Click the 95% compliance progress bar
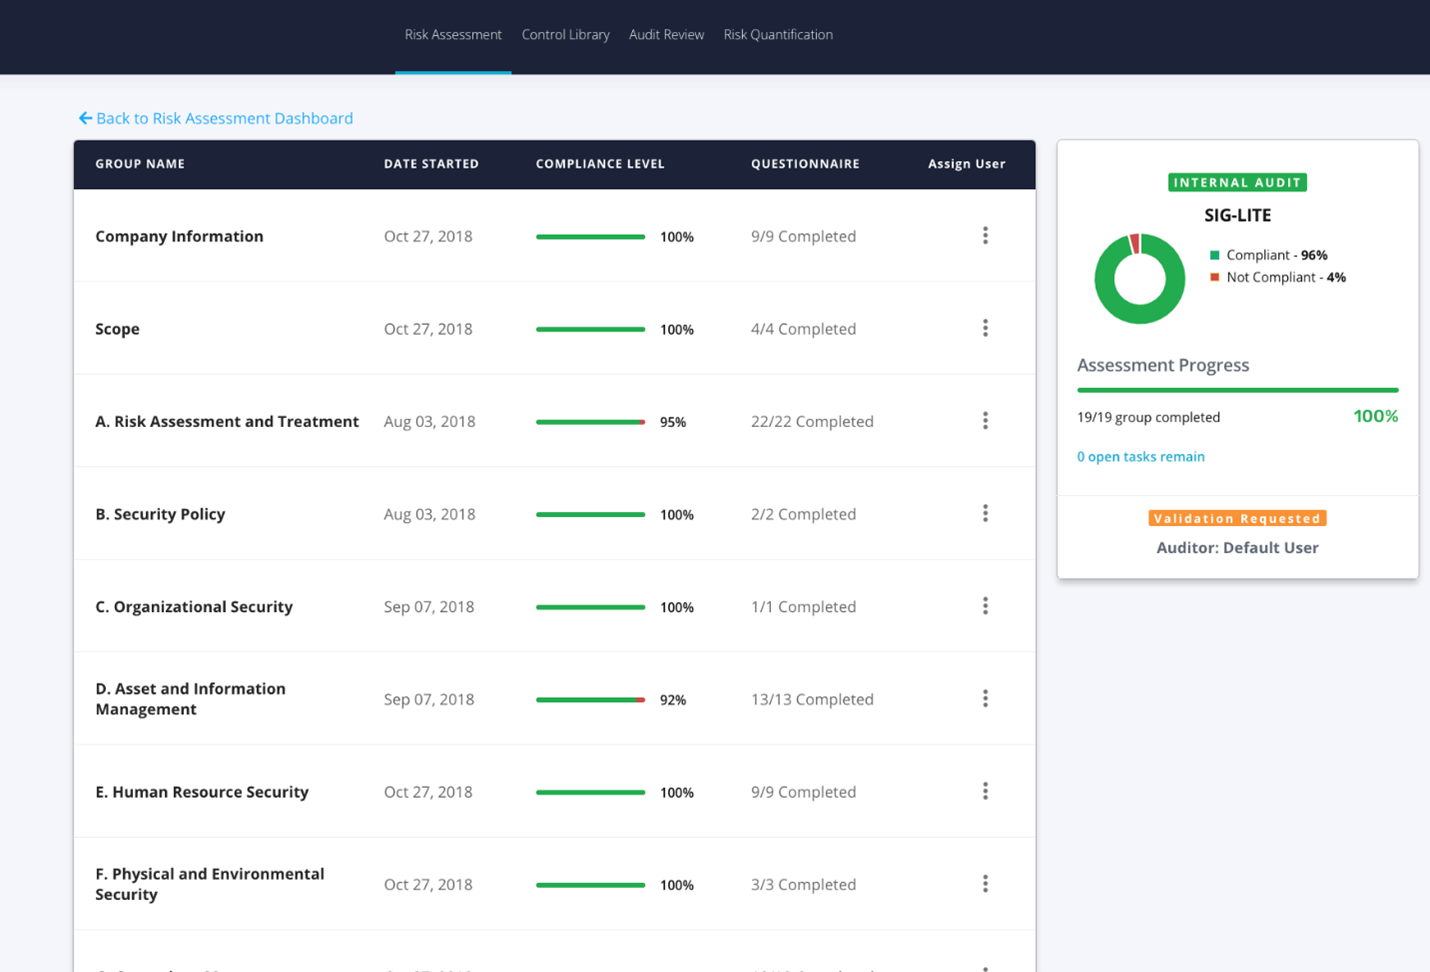 click(x=590, y=421)
